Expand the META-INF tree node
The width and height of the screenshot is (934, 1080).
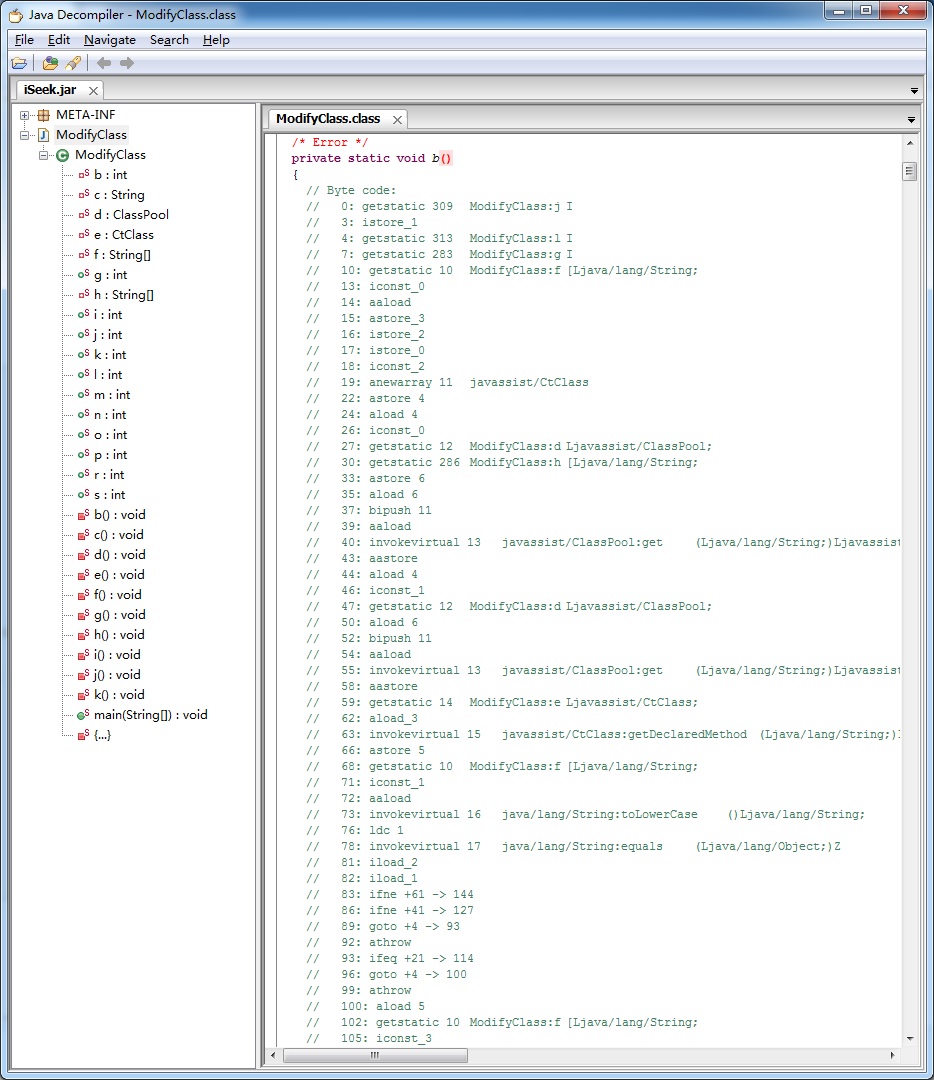click(25, 115)
